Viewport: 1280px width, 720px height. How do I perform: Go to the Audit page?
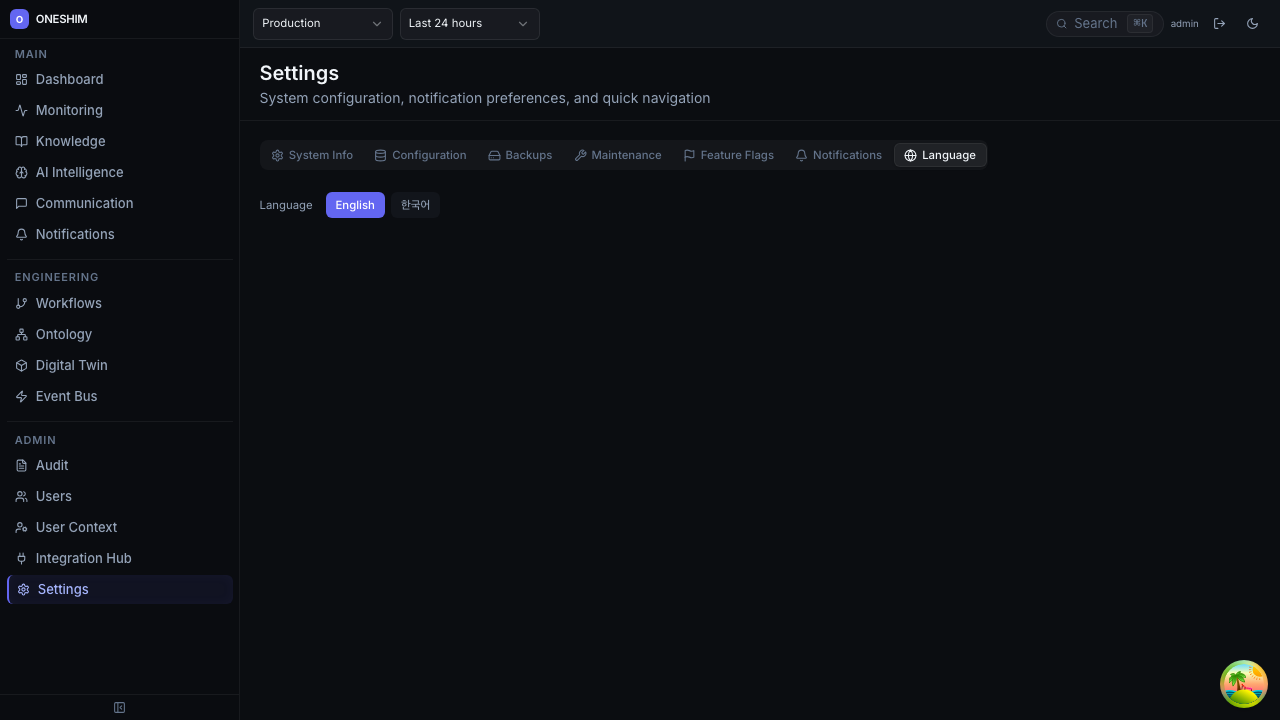[52, 465]
